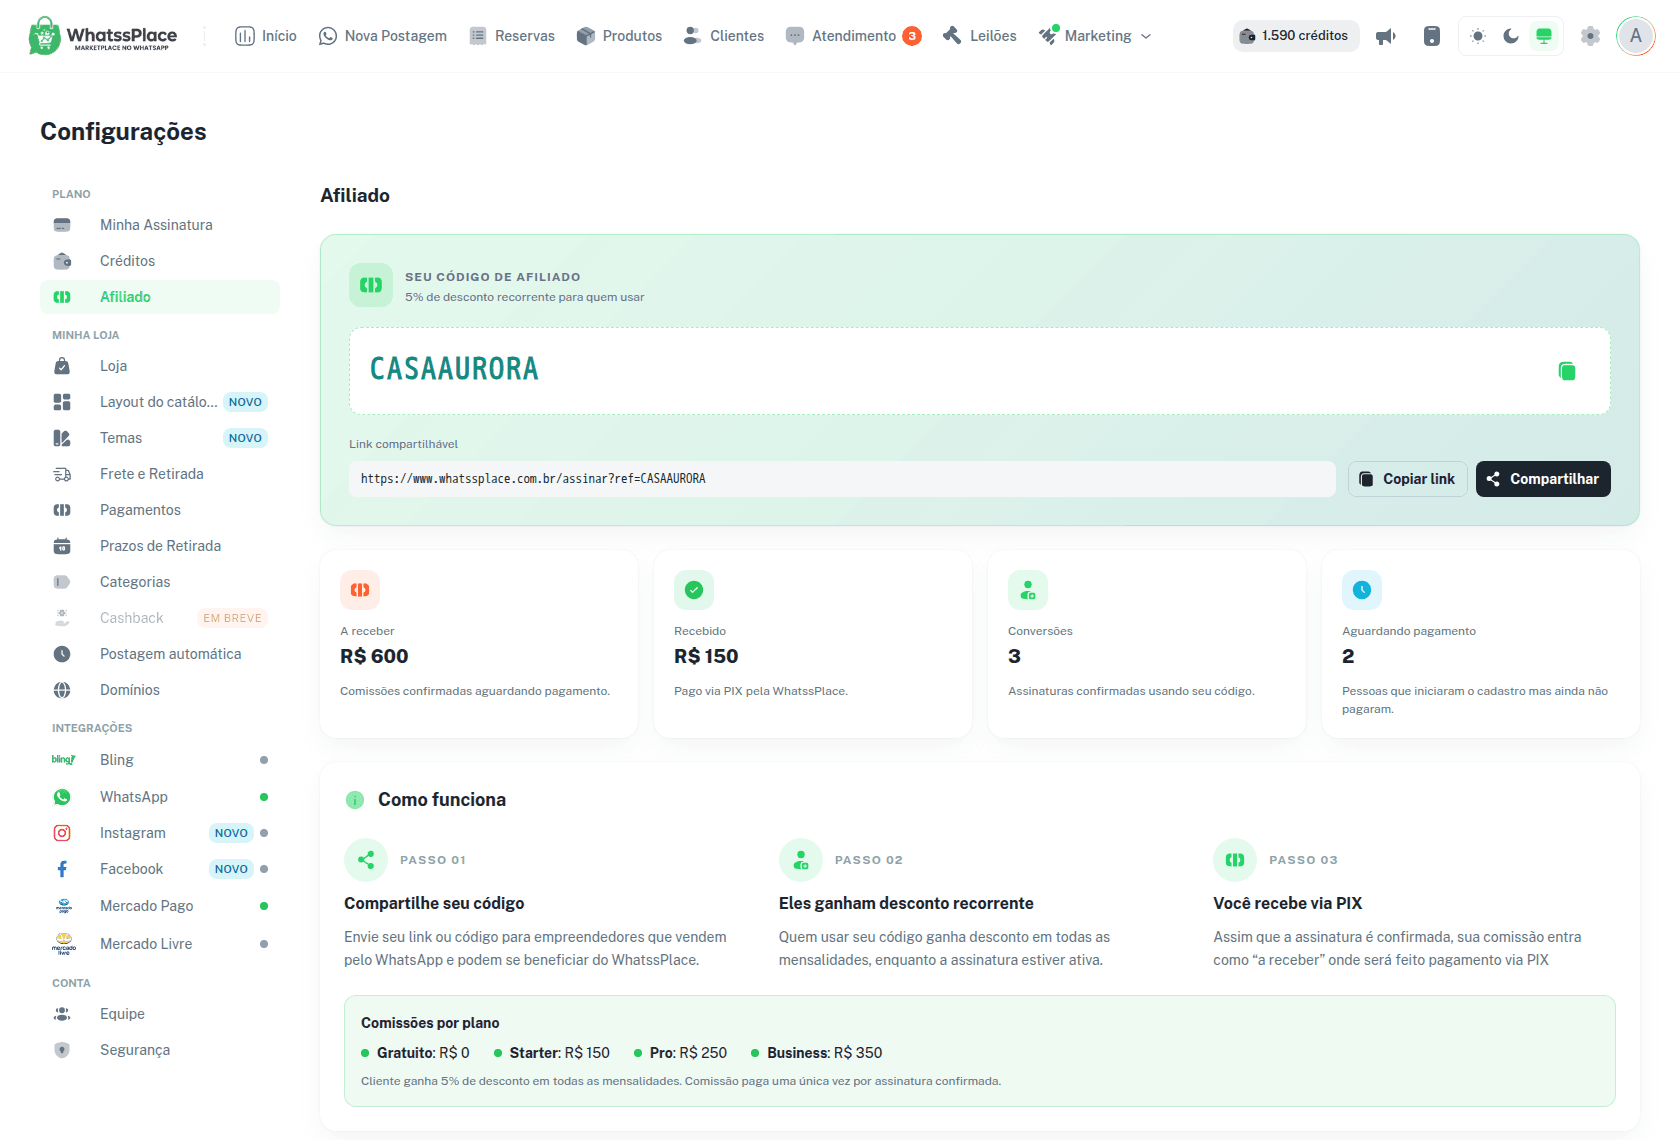Screen dimensions: 1680x1140
Task: Expand the Marketing dropdown
Action: [1096, 36]
